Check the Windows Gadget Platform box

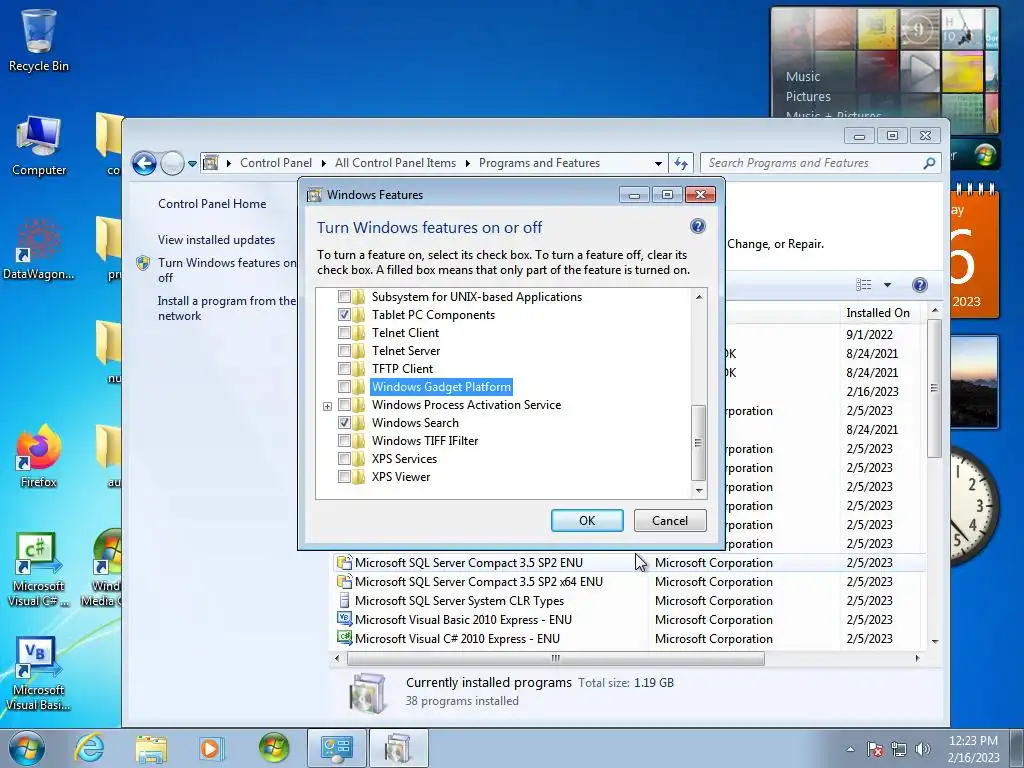tap(344, 387)
